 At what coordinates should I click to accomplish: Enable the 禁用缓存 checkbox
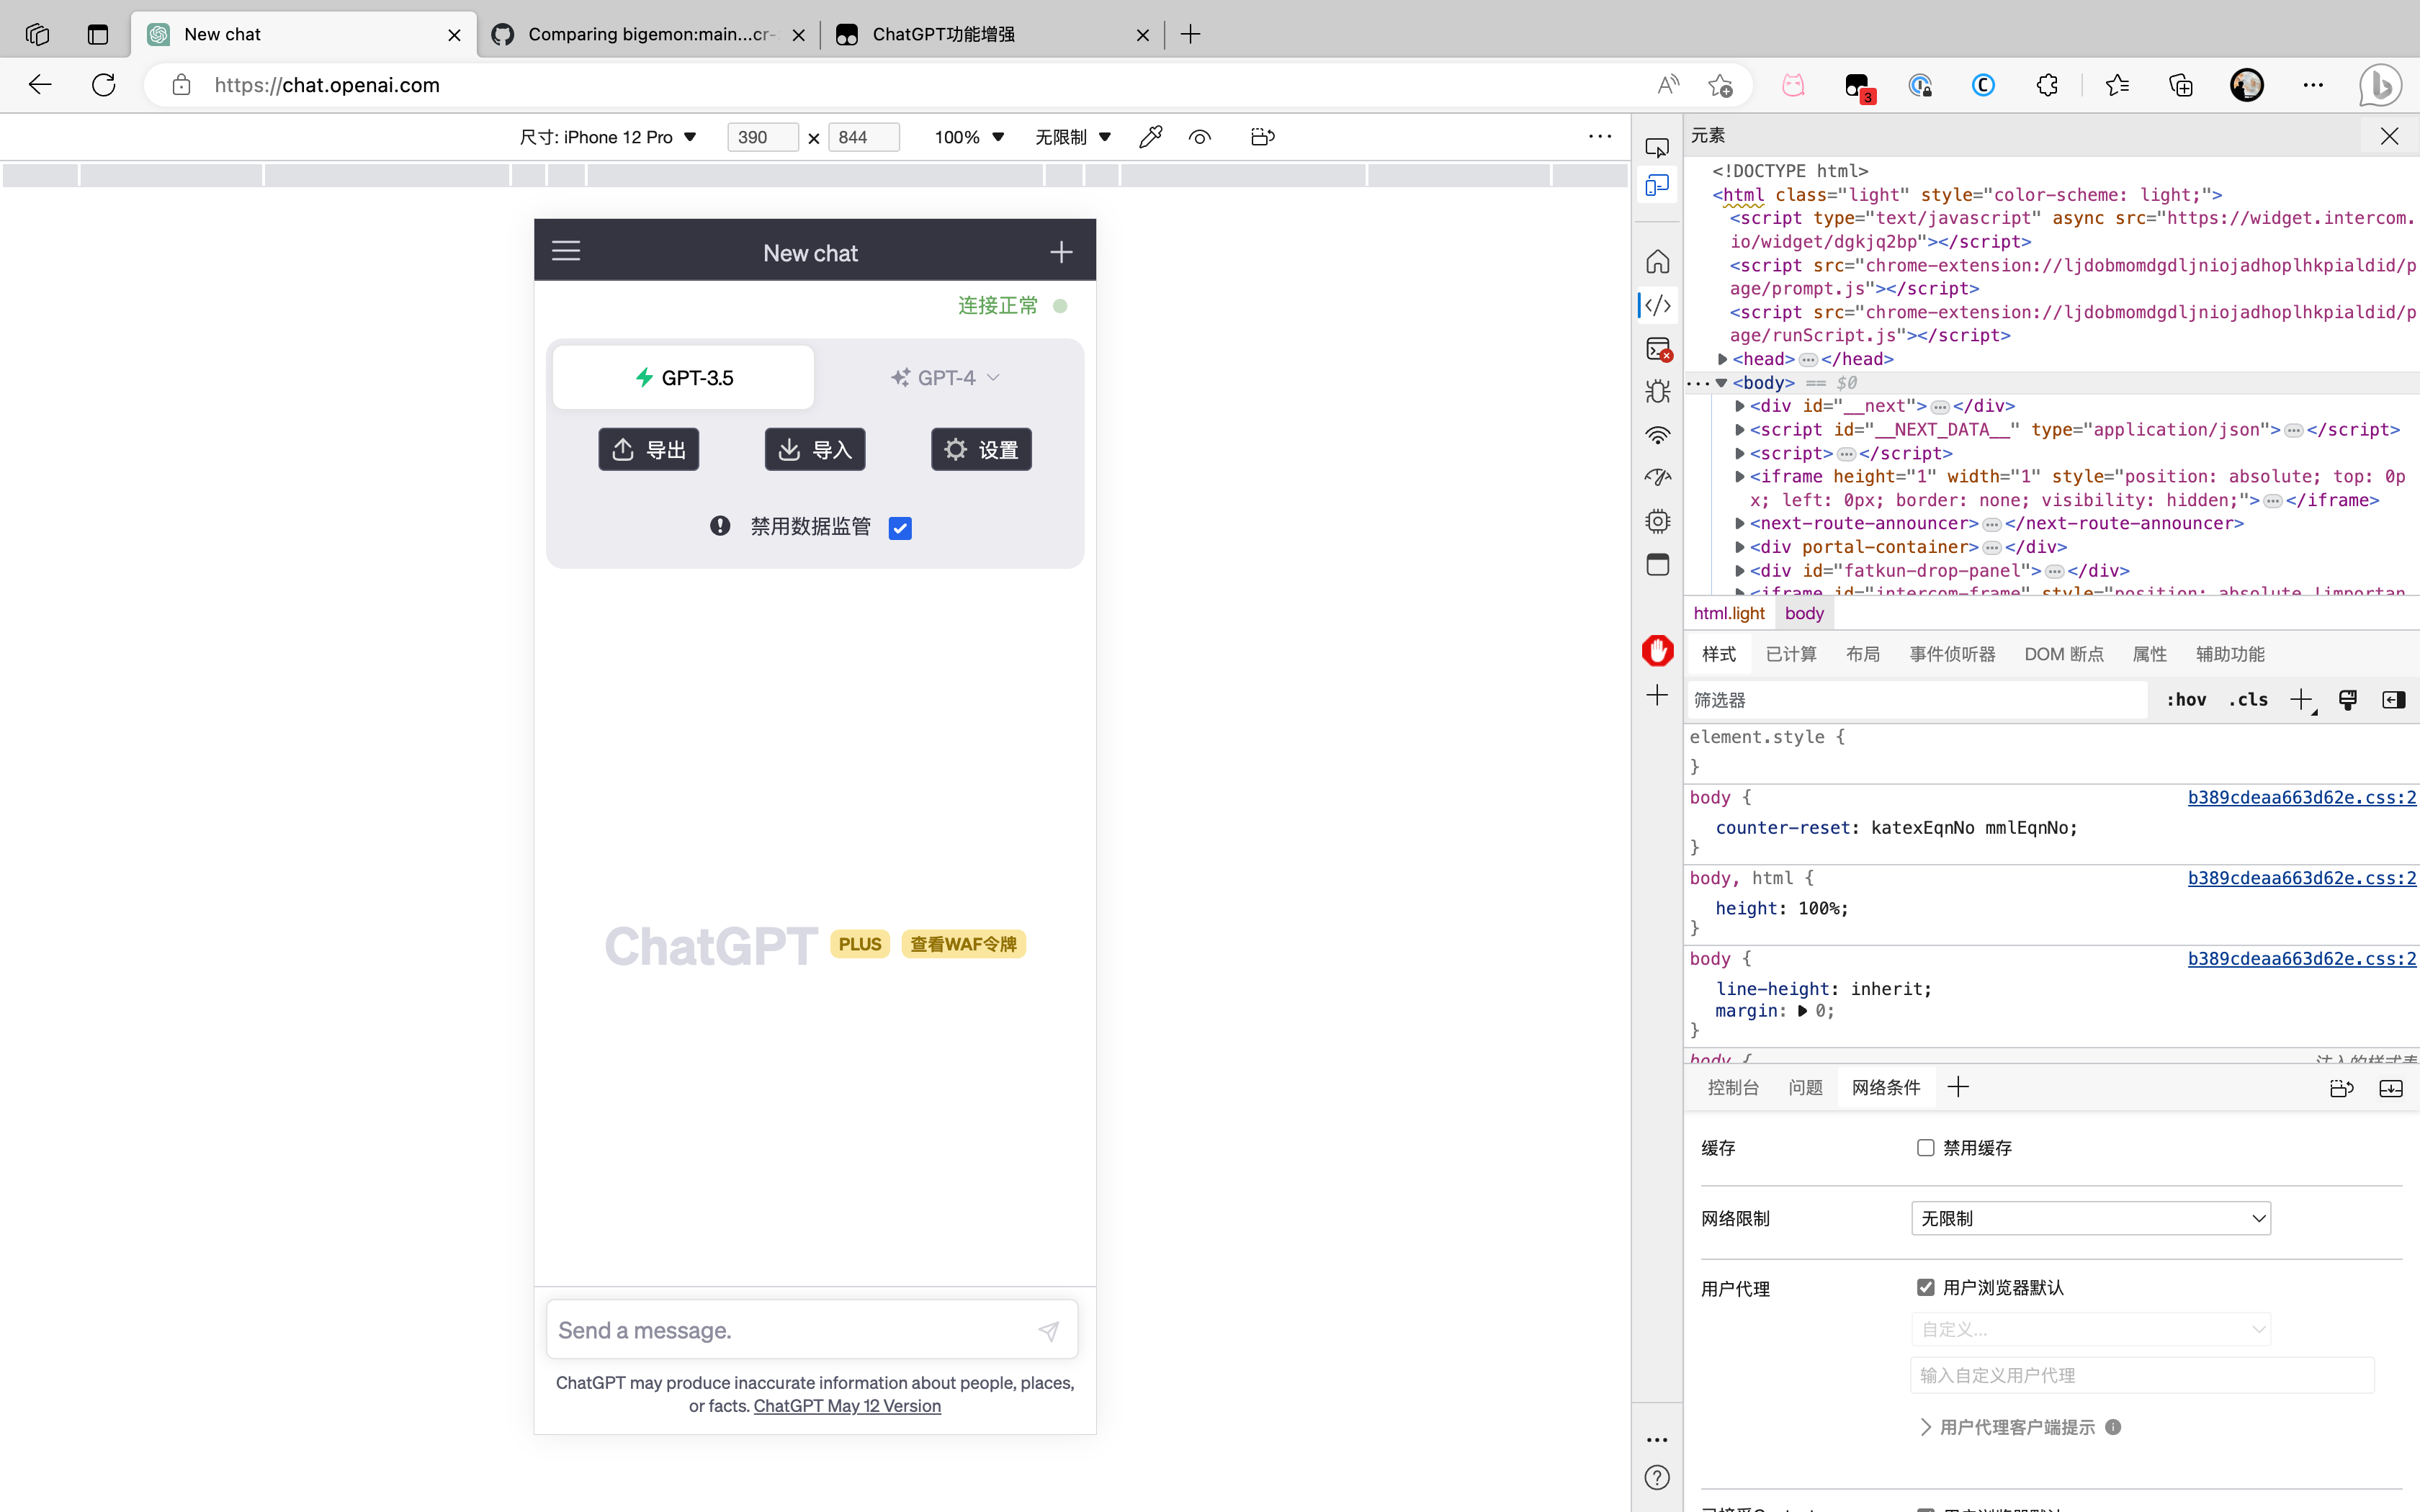pyautogui.click(x=1925, y=1147)
